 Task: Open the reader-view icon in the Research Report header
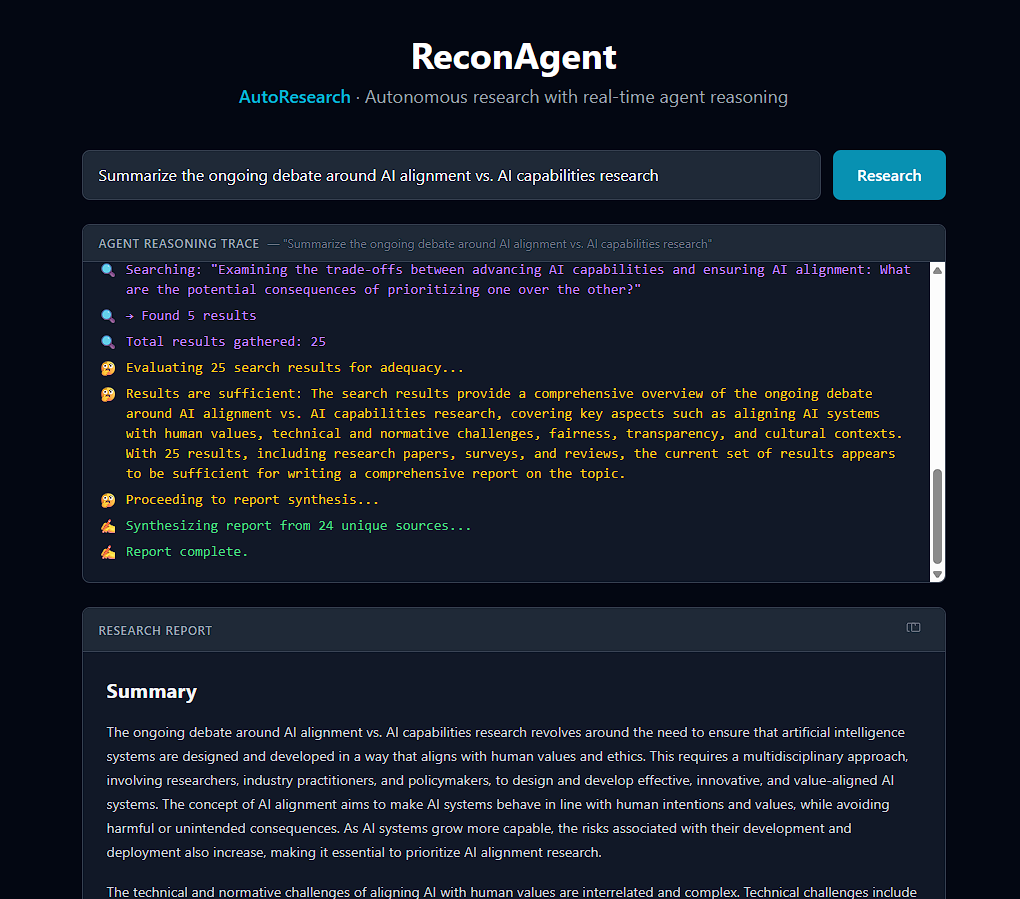point(913,627)
